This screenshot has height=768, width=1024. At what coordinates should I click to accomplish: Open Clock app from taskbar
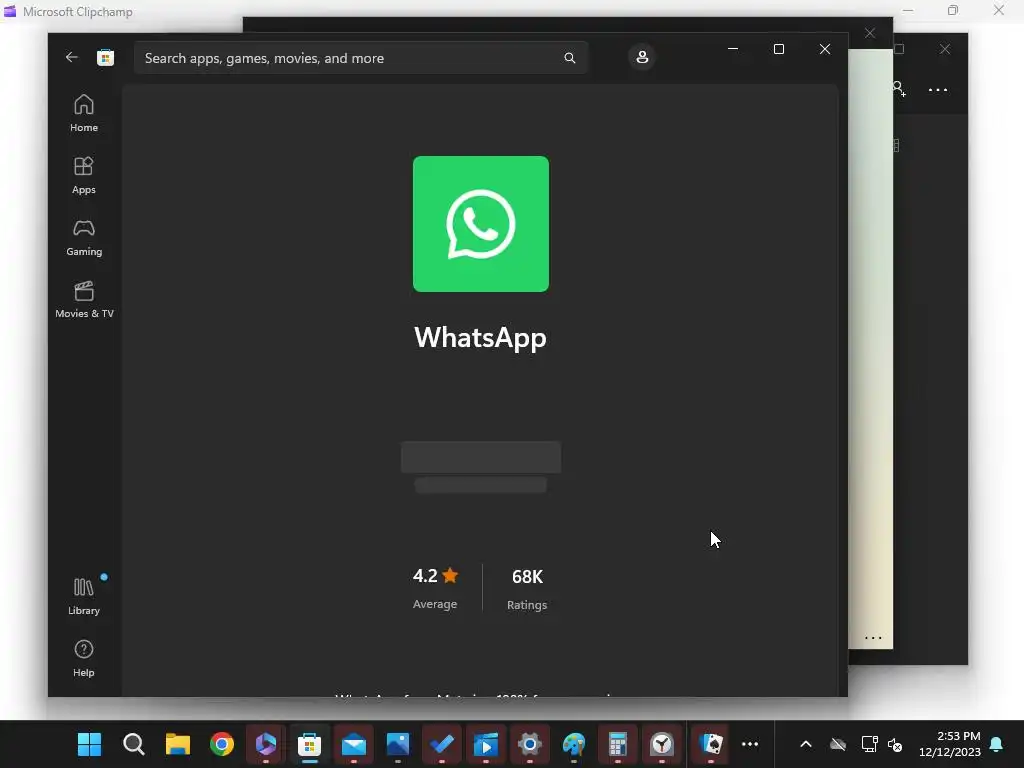(x=662, y=744)
